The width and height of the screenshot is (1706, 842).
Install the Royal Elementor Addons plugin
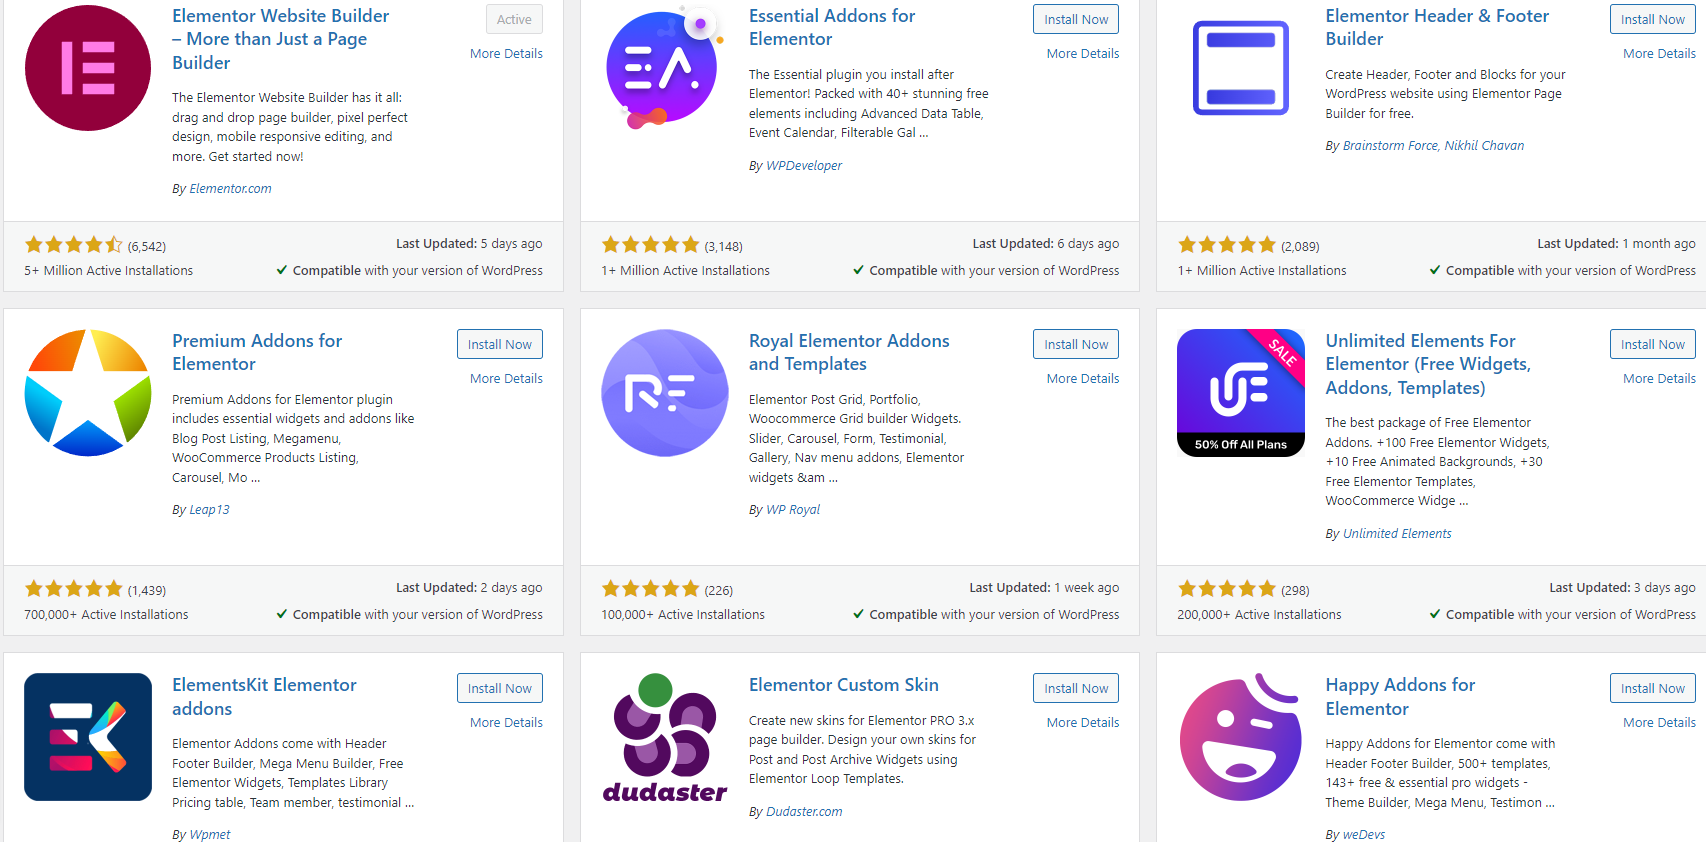(x=1075, y=343)
